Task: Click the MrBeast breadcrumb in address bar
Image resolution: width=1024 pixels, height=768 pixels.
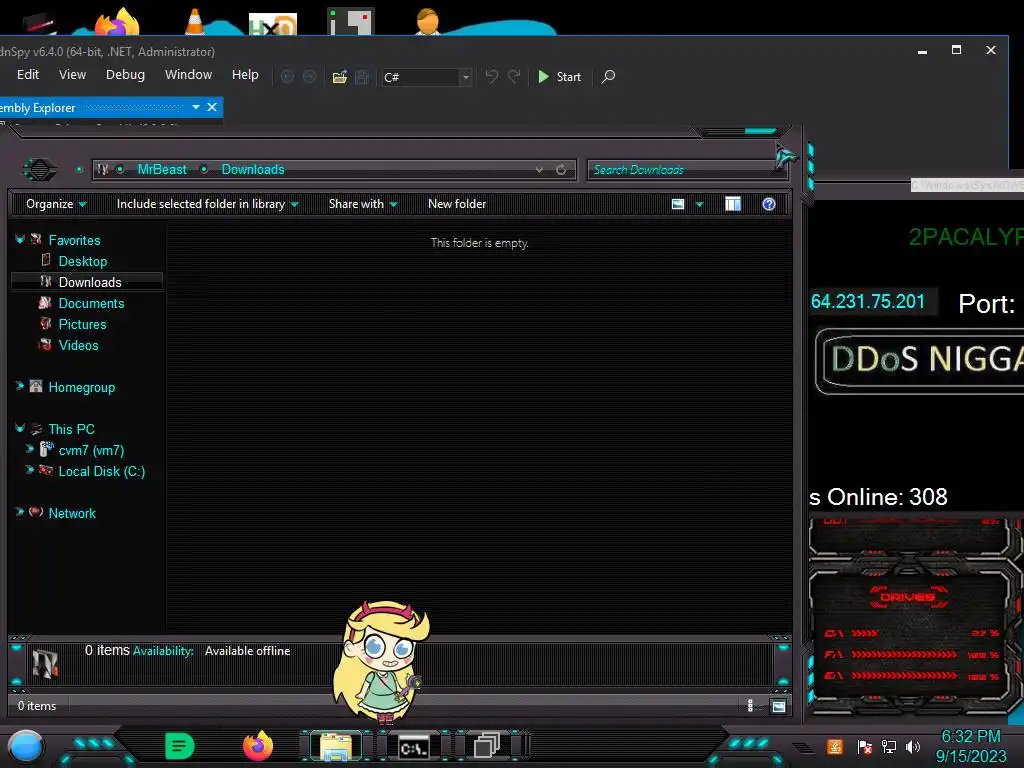Action: point(162,170)
